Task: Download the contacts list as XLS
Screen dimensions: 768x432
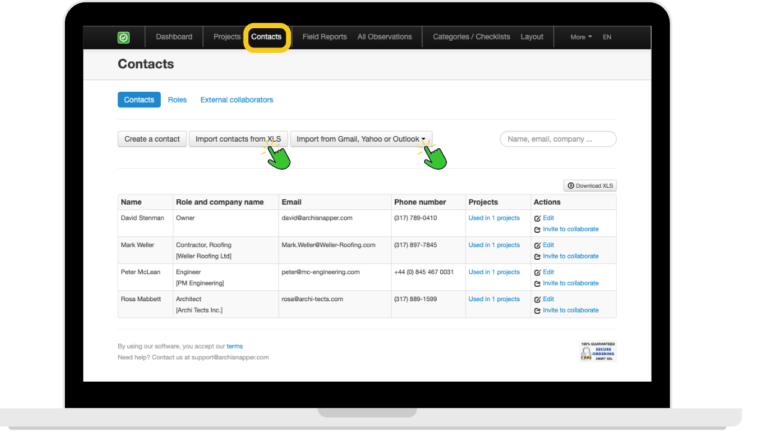Action: coord(590,186)
